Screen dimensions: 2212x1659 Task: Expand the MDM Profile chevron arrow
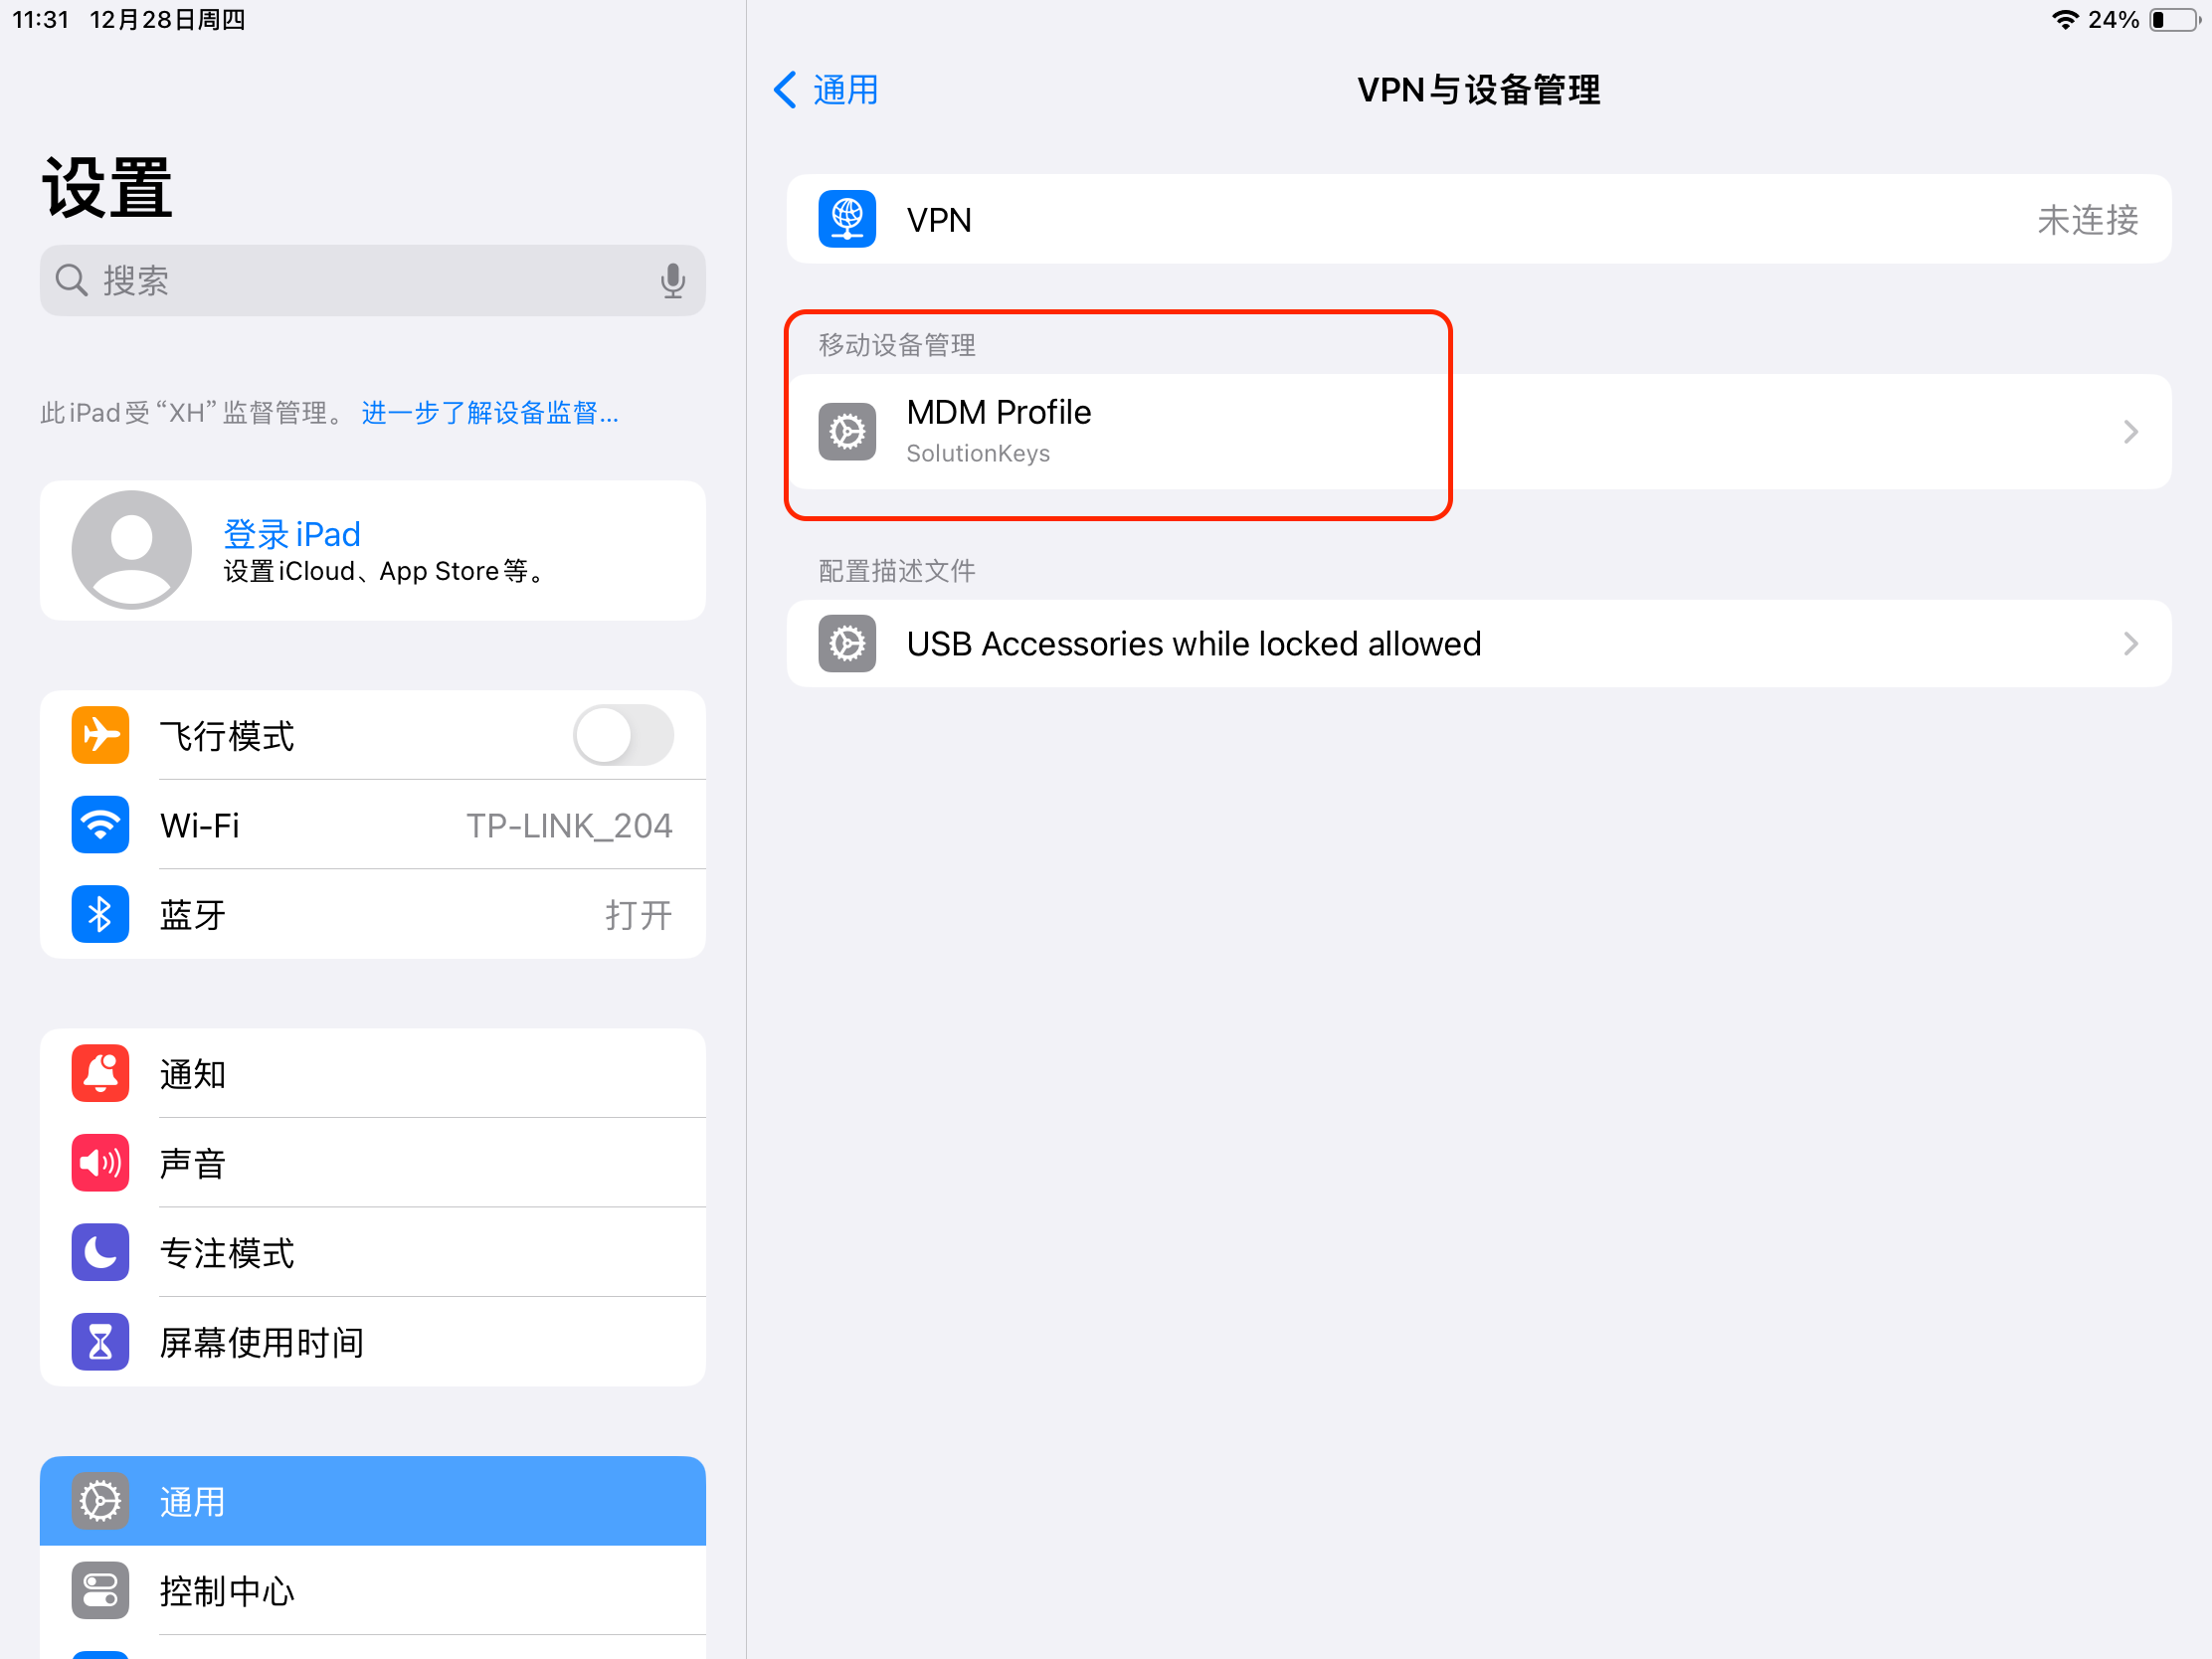2130,432
